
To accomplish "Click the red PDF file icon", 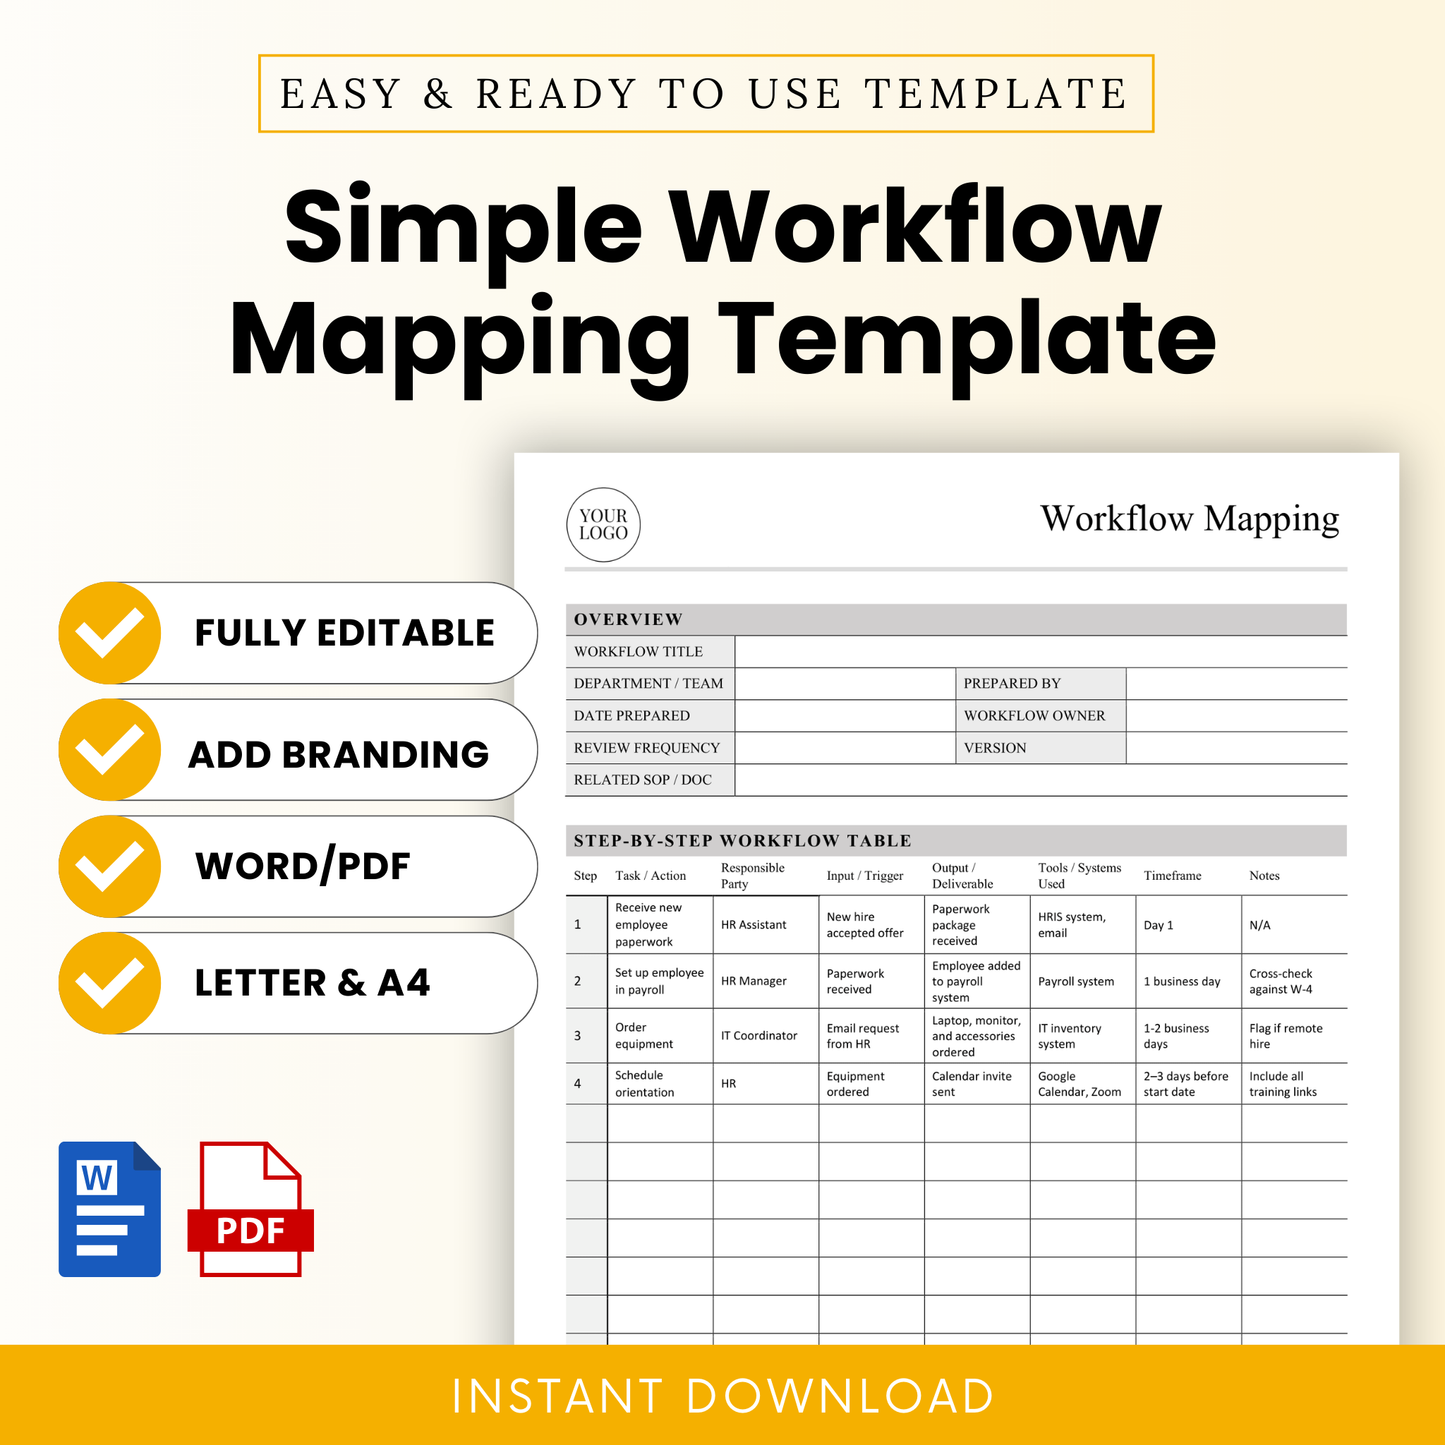I will tap(251, 1209).
